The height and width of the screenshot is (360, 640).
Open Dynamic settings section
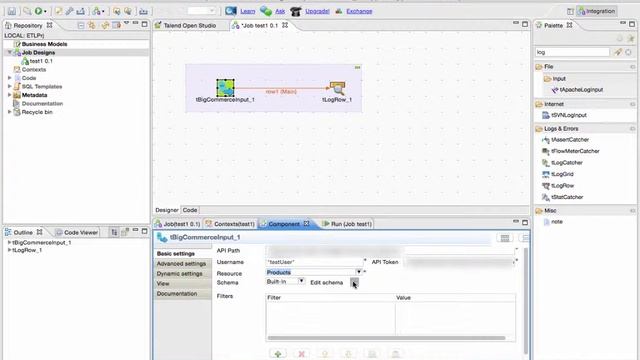180,274
